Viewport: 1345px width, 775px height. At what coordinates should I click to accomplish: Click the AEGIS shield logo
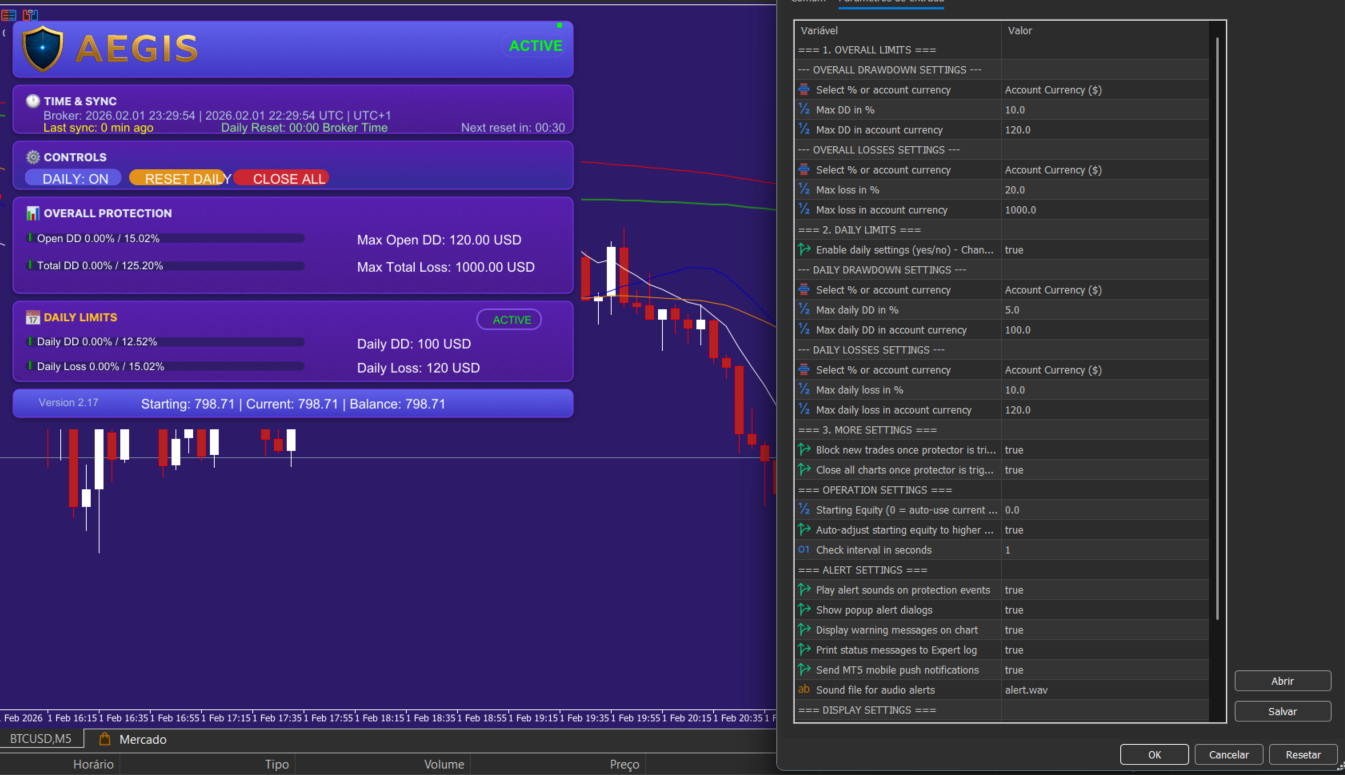pos(43,48)
